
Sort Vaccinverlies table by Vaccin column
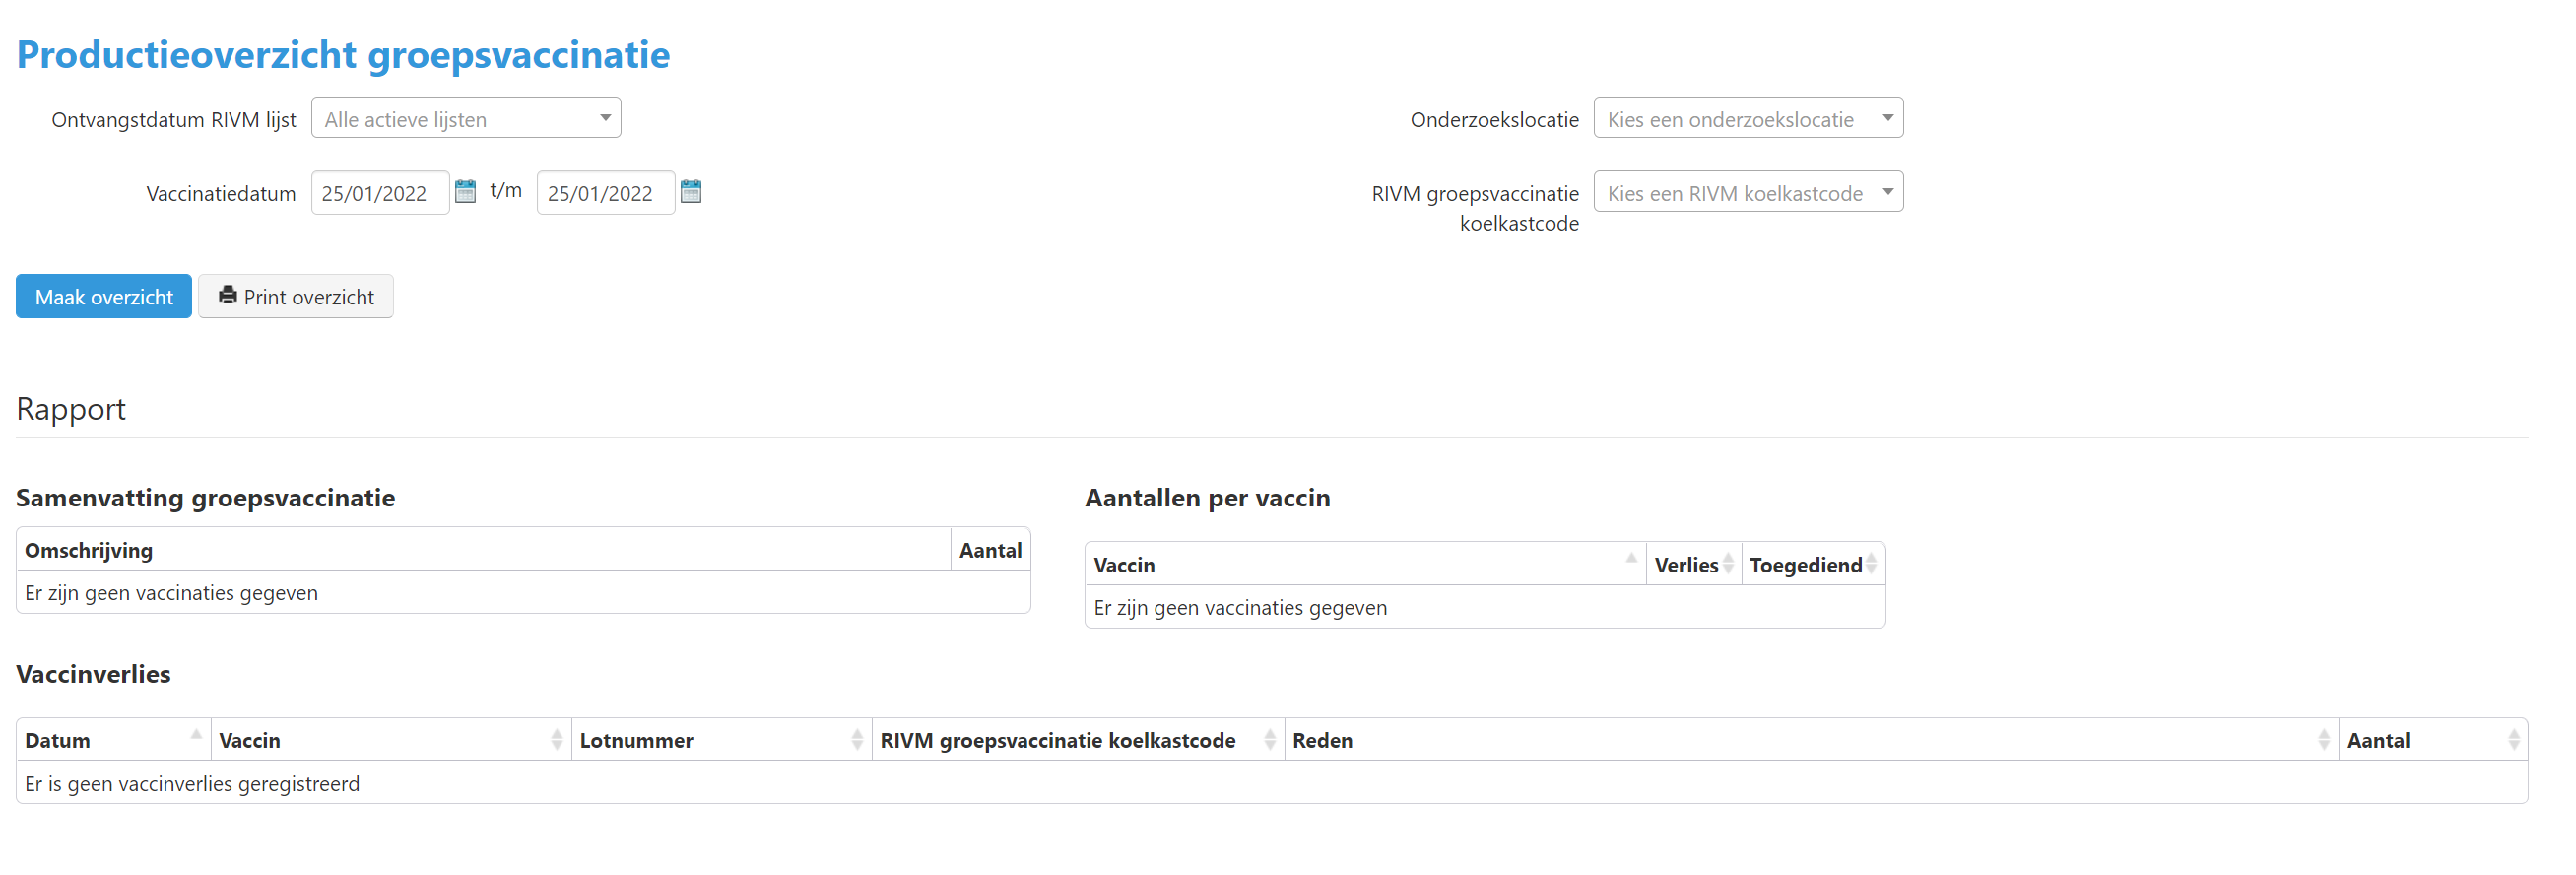pos(390,740)
